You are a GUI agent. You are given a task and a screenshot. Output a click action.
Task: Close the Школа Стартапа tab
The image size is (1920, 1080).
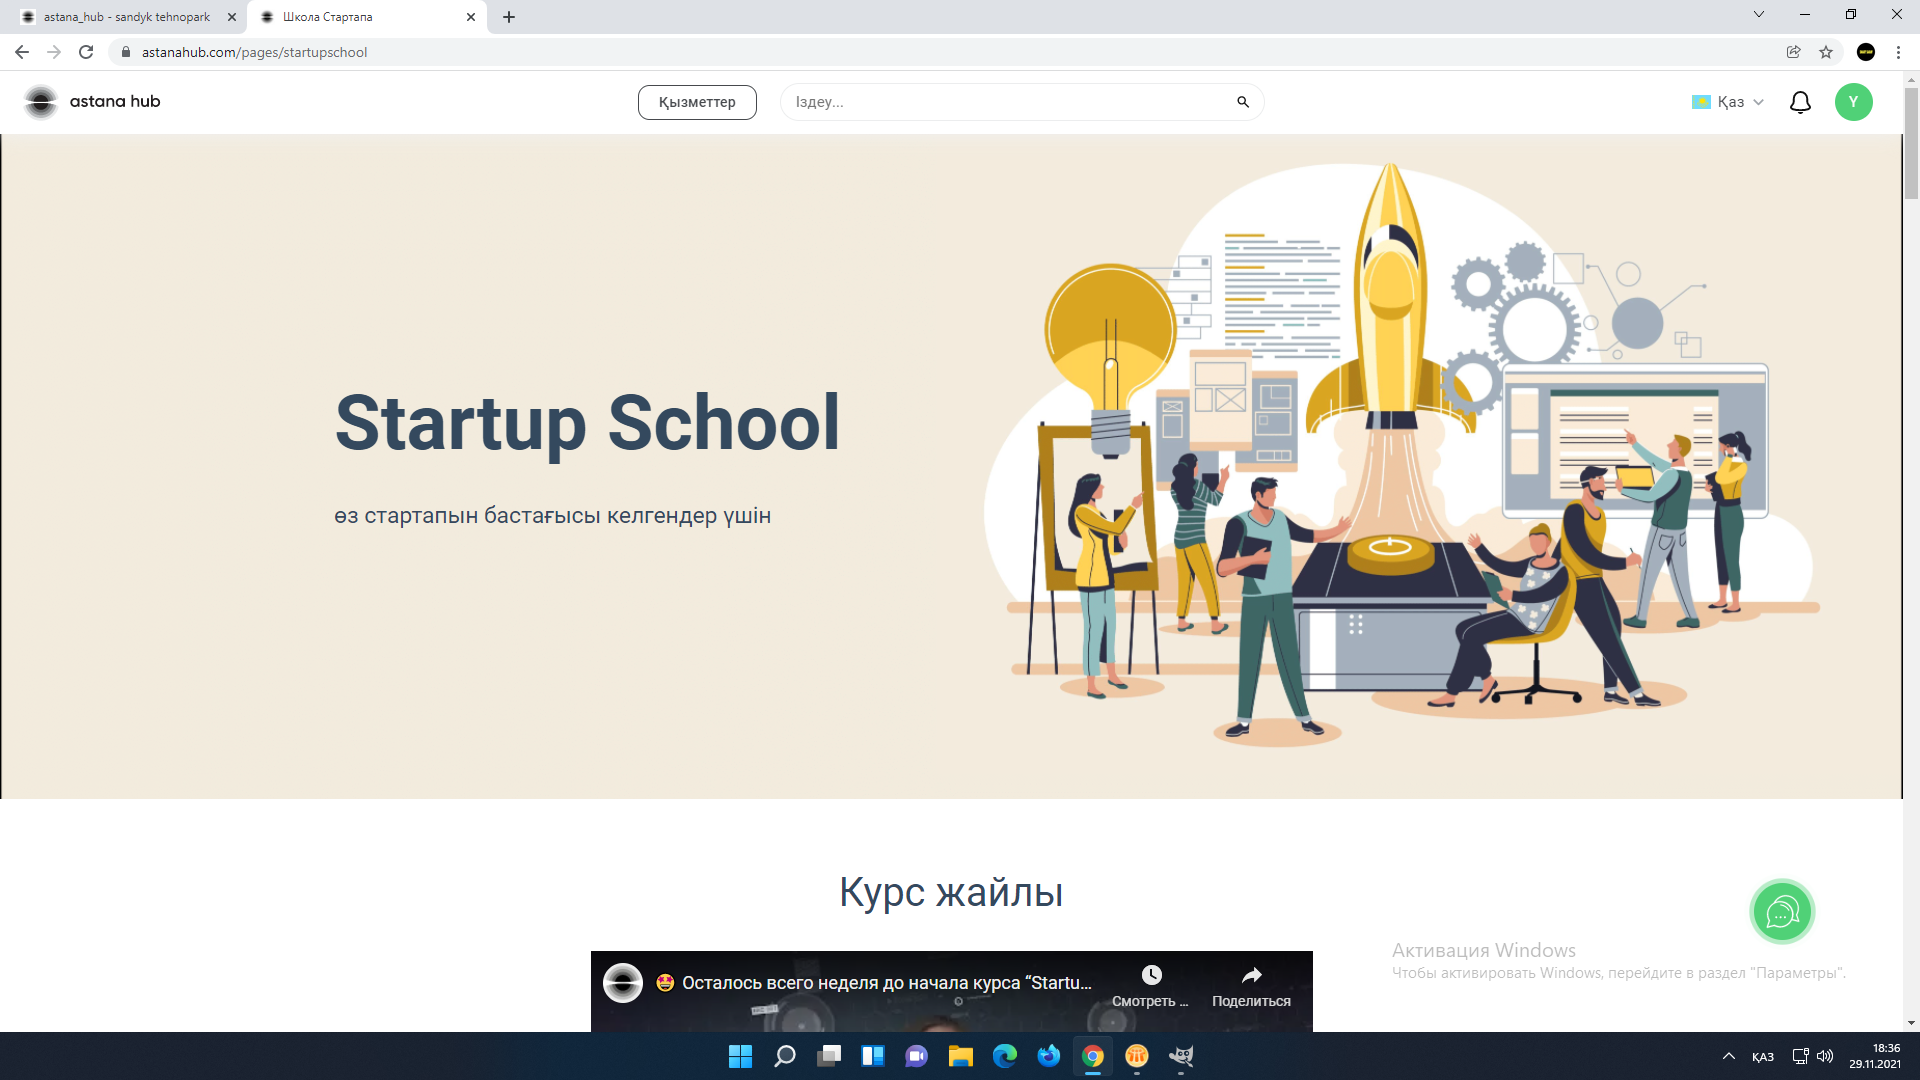[x=471, y=17]
